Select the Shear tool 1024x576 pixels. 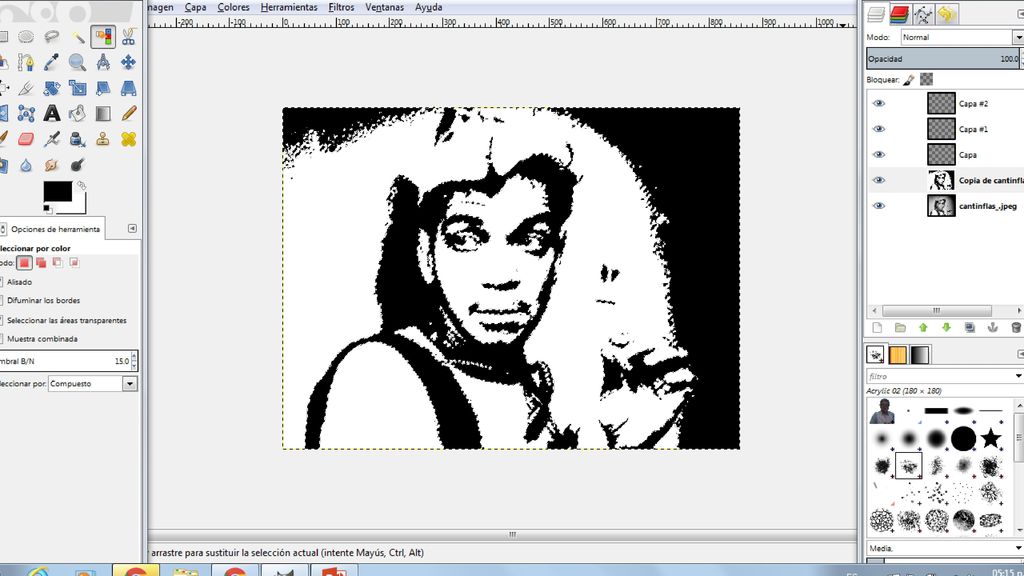[x=103, y=88]
